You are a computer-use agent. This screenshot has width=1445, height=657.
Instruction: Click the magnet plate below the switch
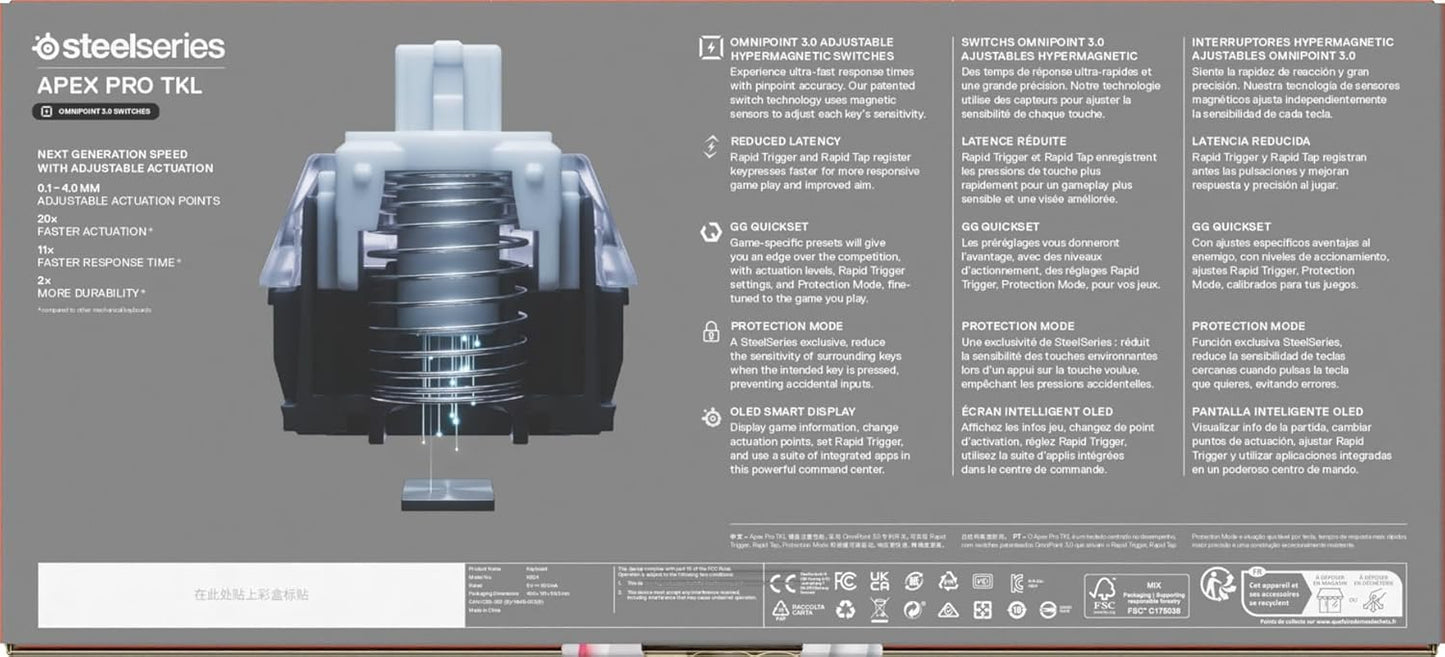tap(432, 493)
